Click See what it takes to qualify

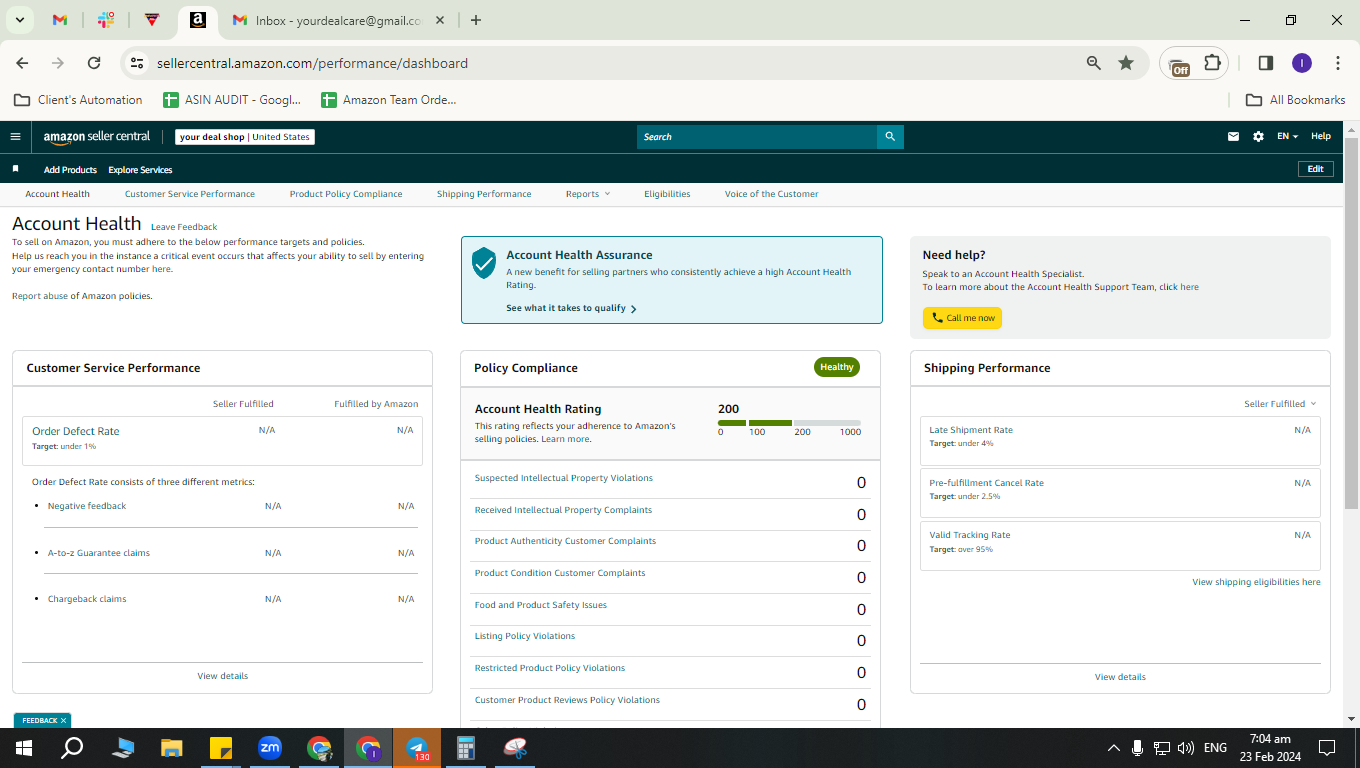571,308
